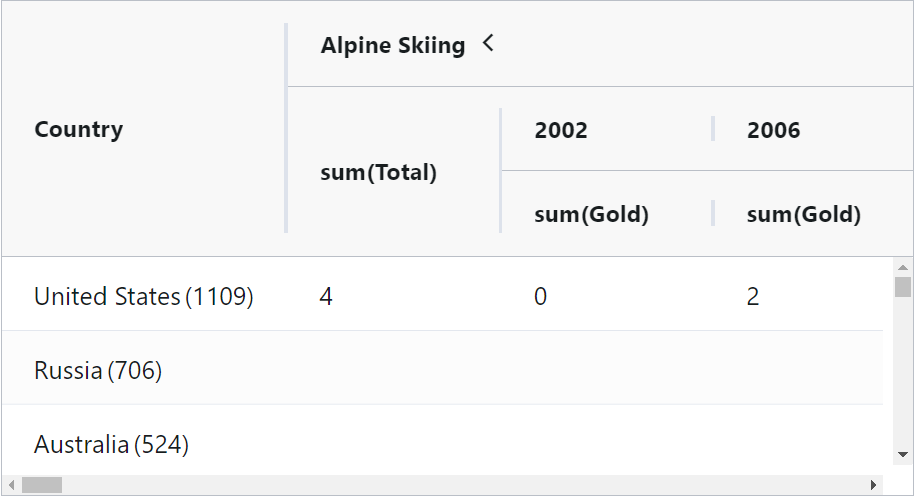Click sum(Gold) header under 2006

coord(803,214)
